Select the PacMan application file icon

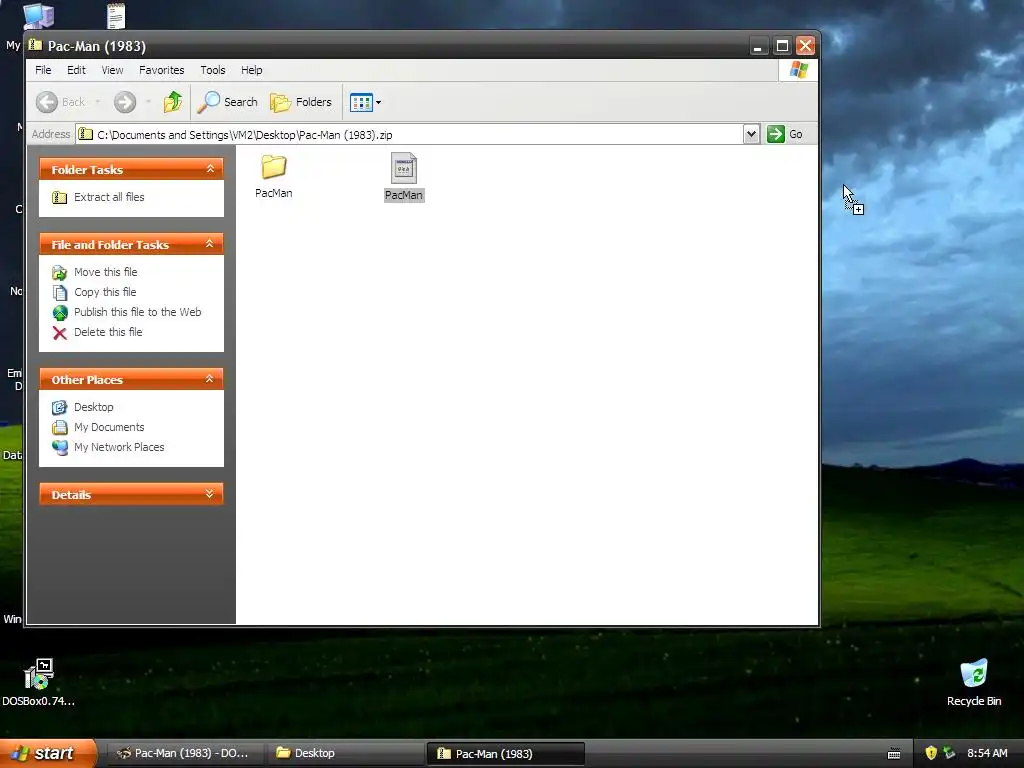[x=404, y=168]
